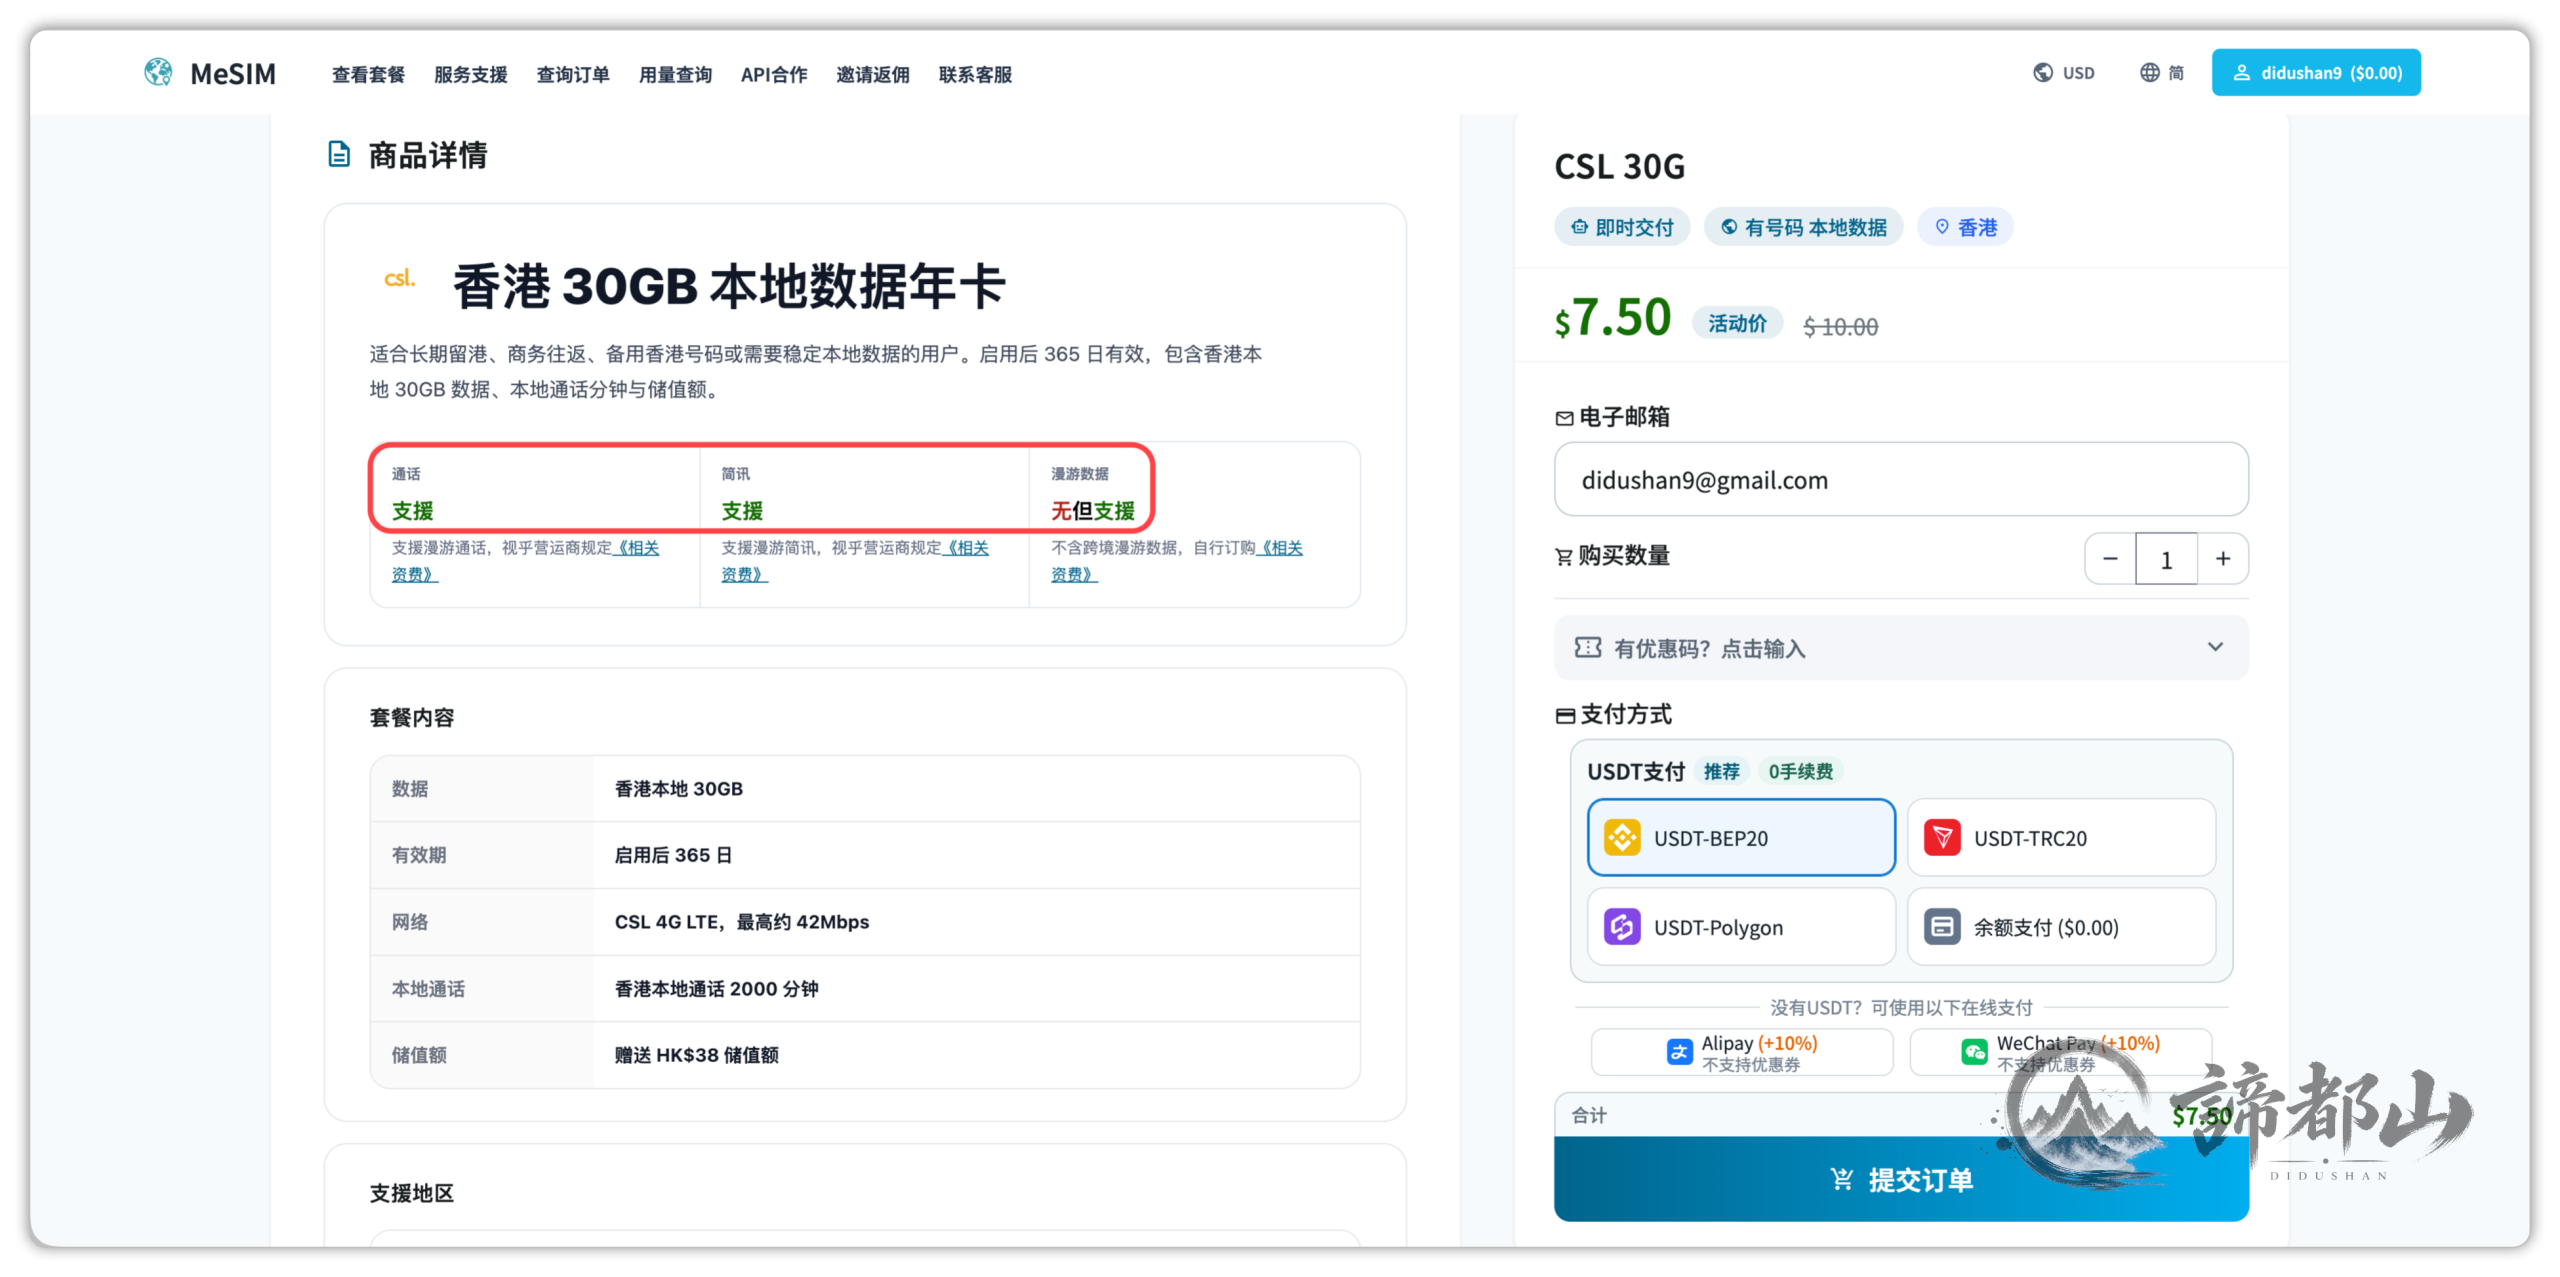Choose WeChat Pay (+10%) payment

tap(2060, 1052)
